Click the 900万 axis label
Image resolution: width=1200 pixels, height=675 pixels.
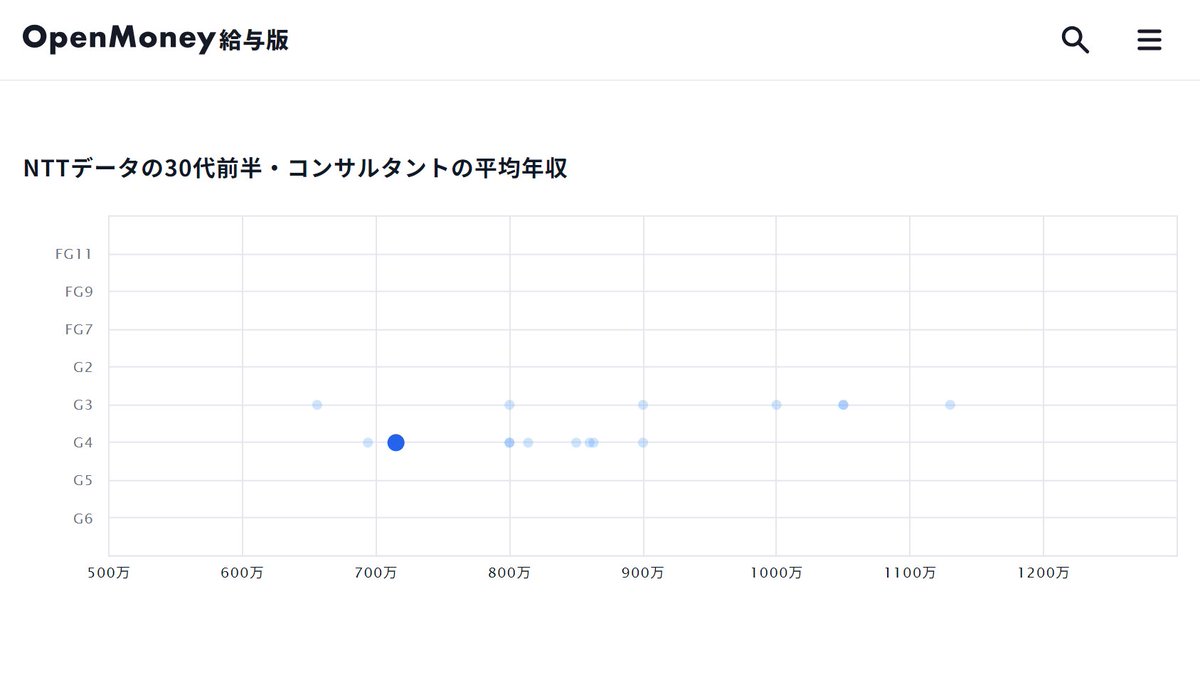click(x=643, y=573)
